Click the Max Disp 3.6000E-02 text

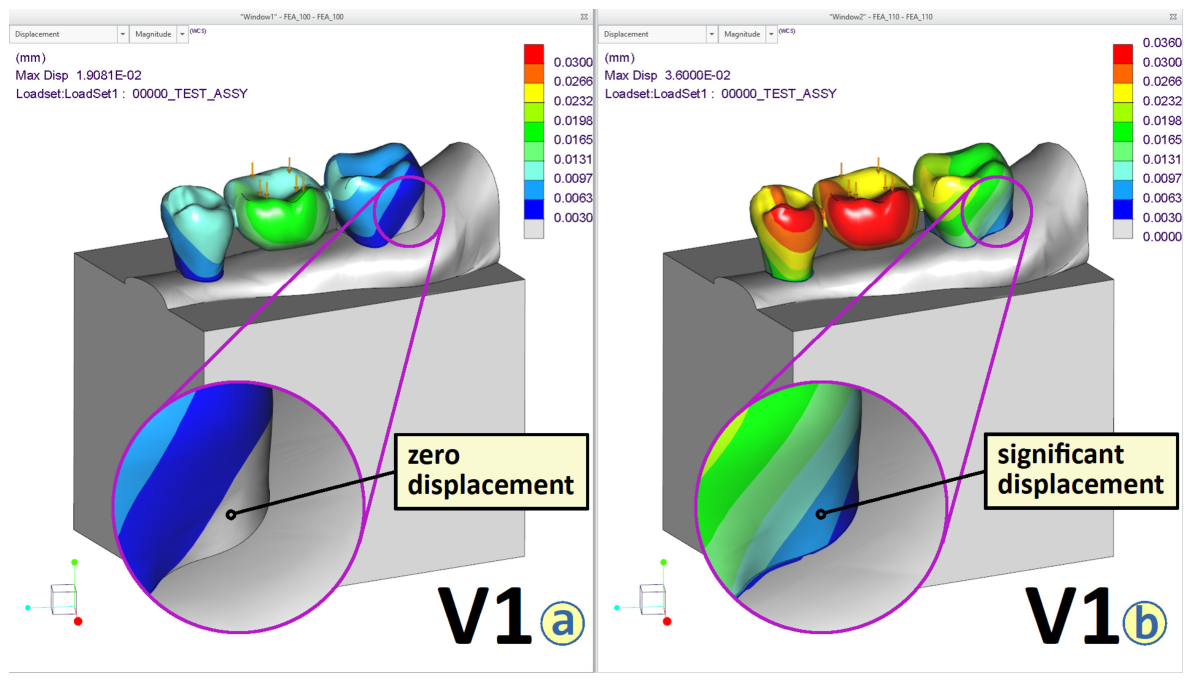tap(668, 75)
